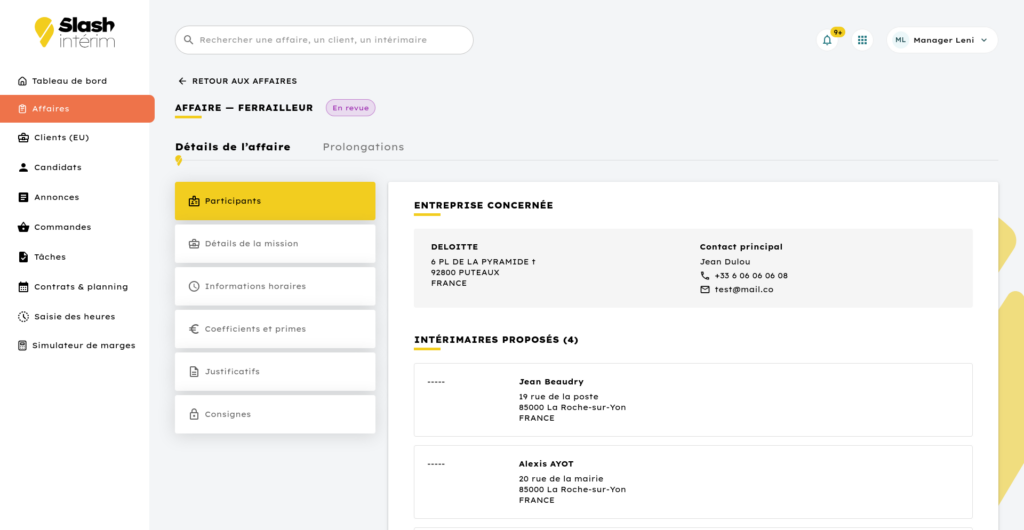Click the ML avatar circle
Screen dimensions: 1024x530
901,40
